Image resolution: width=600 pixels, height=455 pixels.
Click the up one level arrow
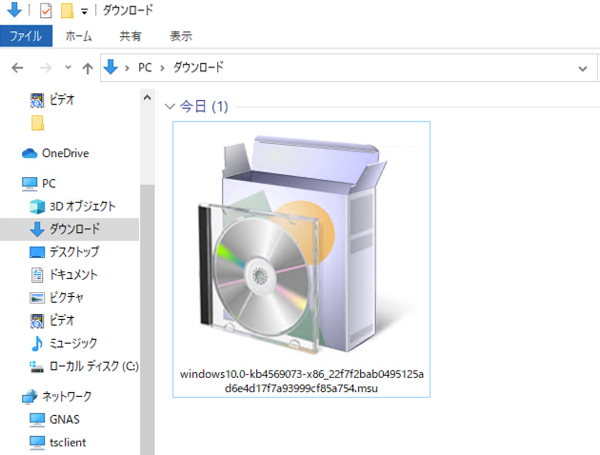pyautogui.click(x=87, y=69)
